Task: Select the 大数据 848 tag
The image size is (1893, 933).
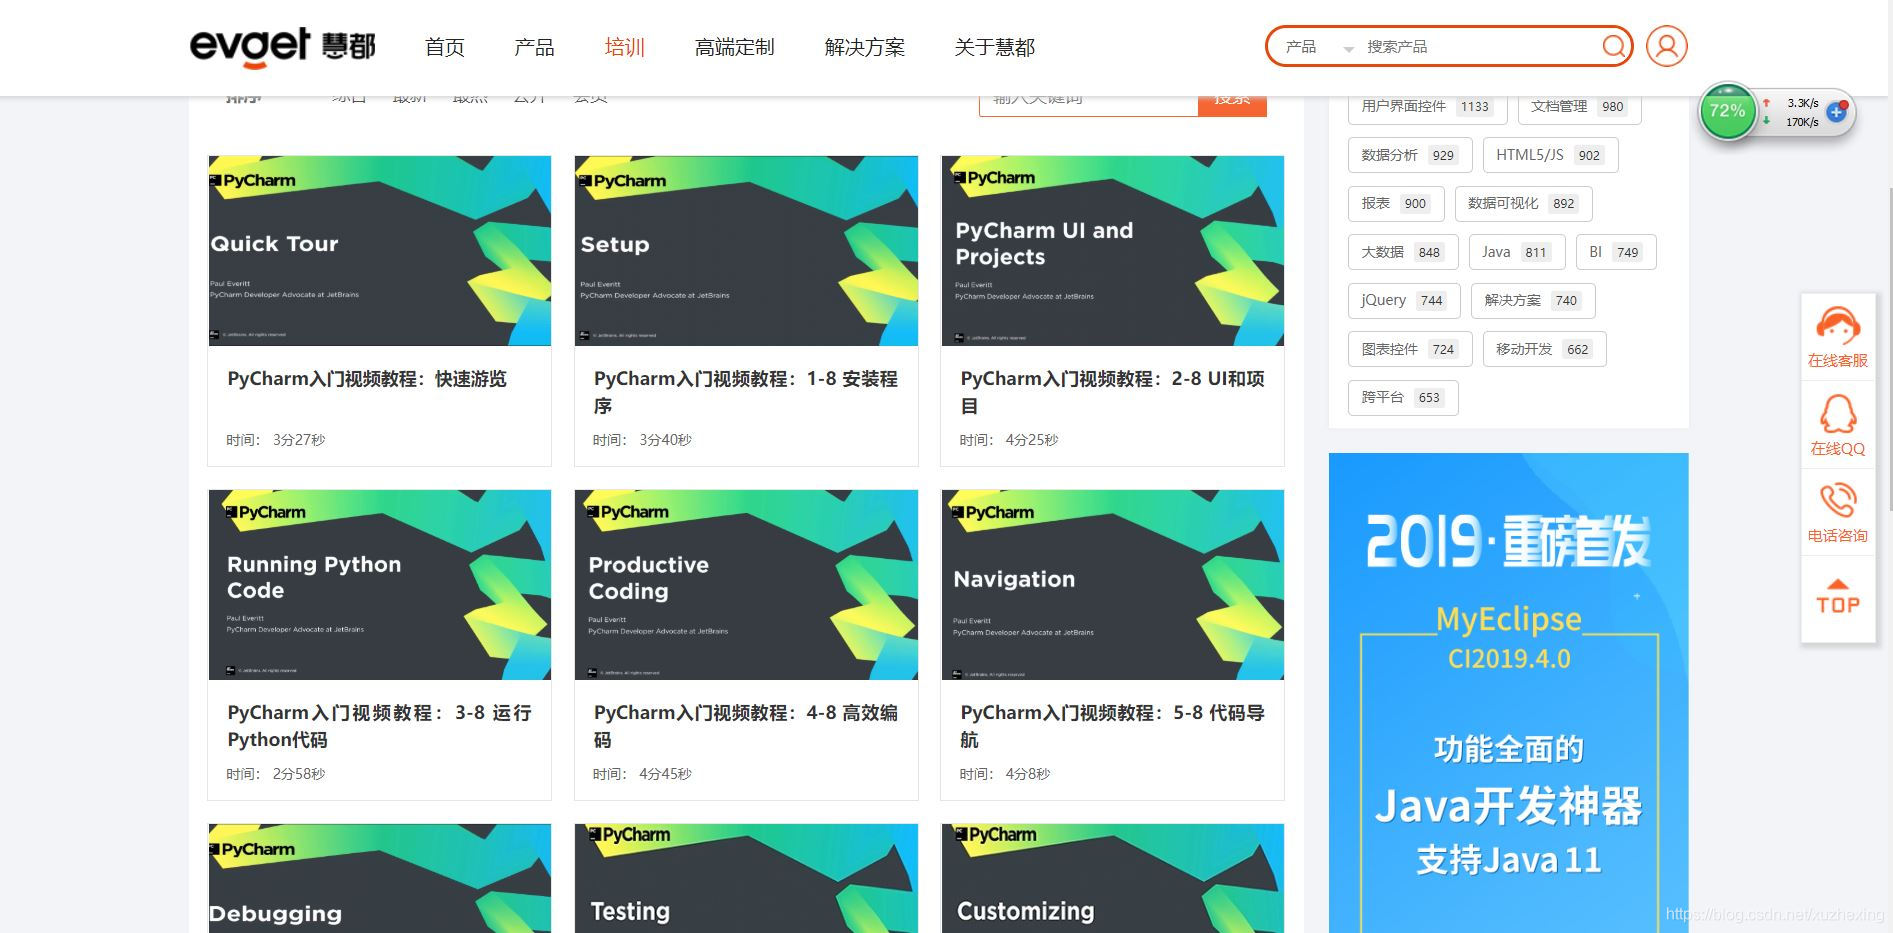Action: pyautogui.click(x=1402, y=252)
